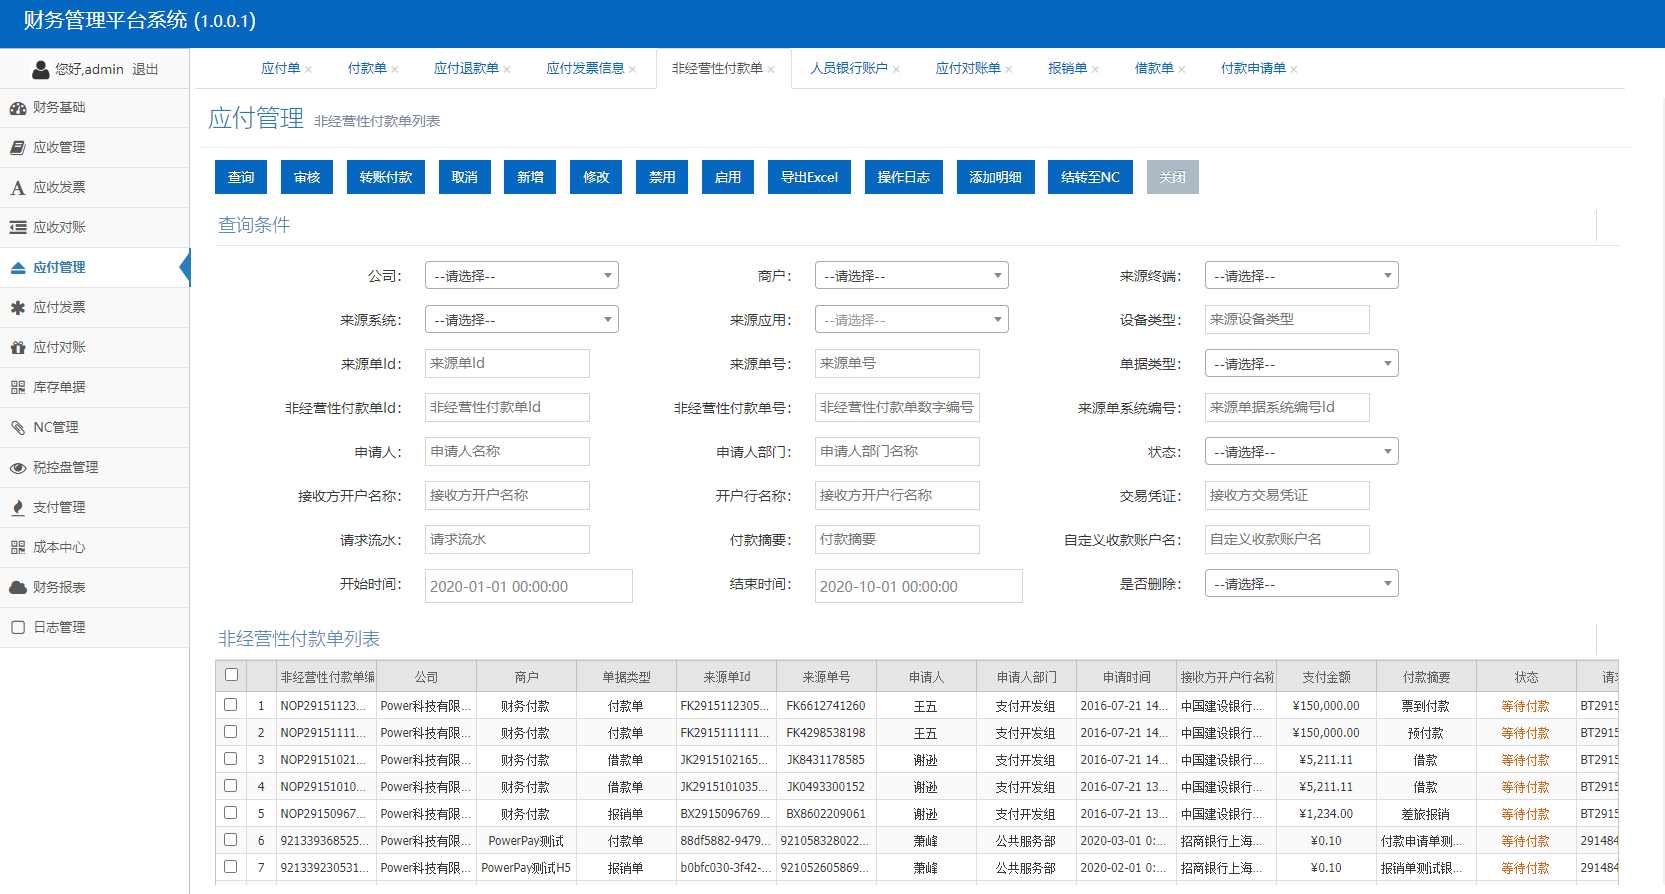
Task: Select the 应付对账 gift icon
Action: (x=18, y=348)
